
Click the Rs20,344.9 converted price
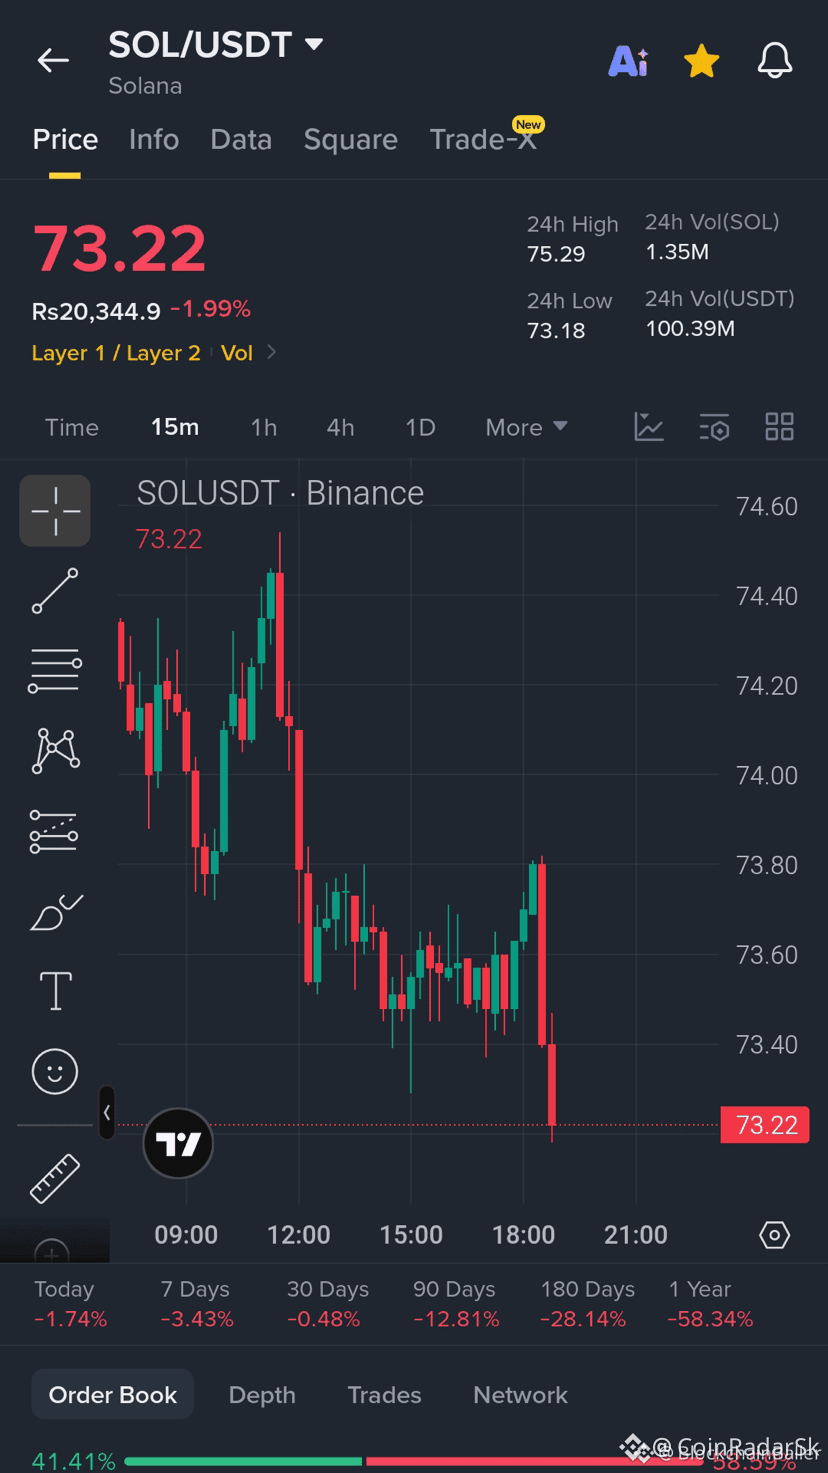point(96,311)
